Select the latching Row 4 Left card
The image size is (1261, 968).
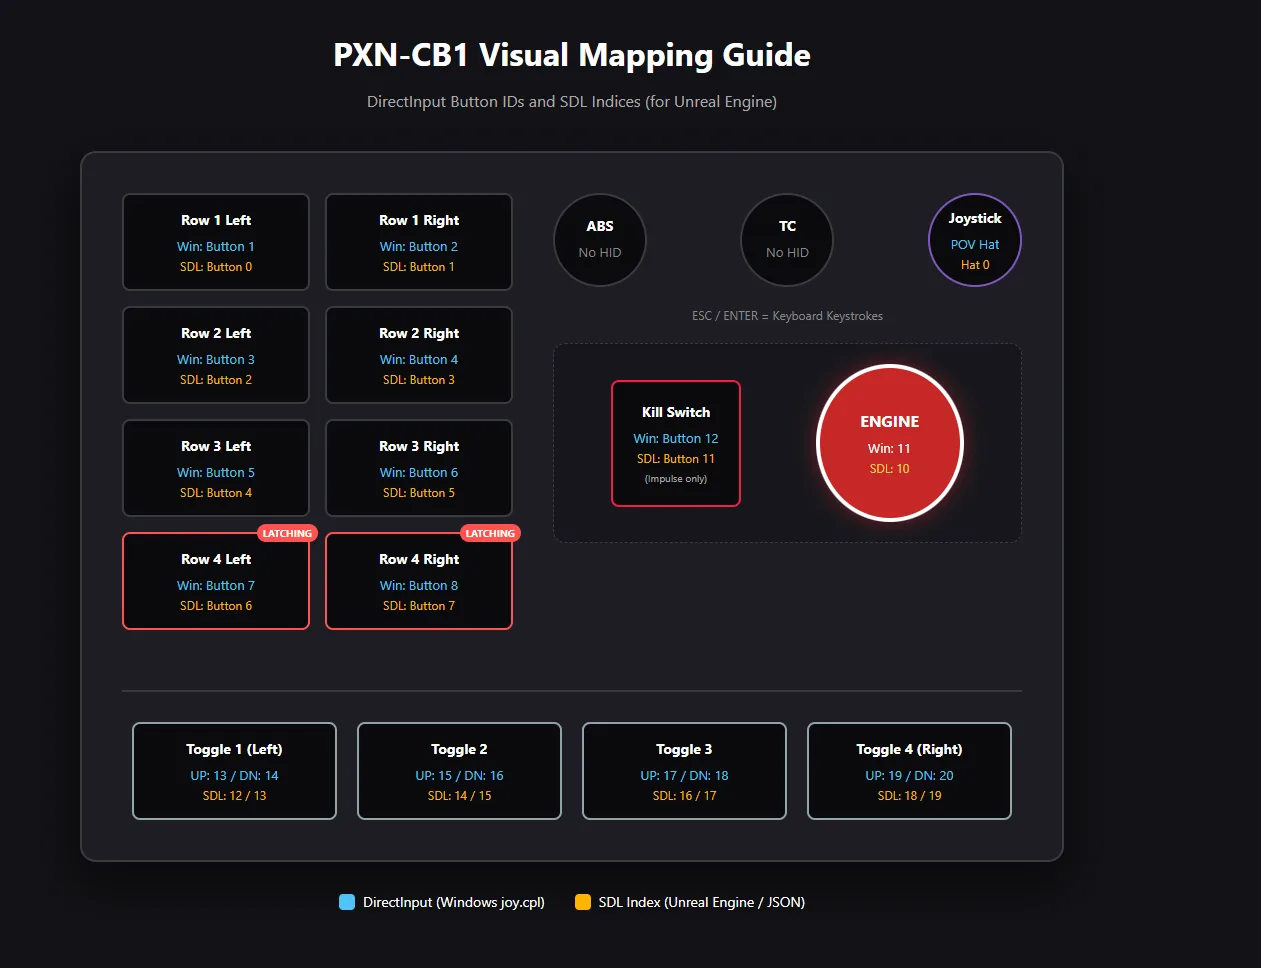pyautogui.click(x=216, y=581)
